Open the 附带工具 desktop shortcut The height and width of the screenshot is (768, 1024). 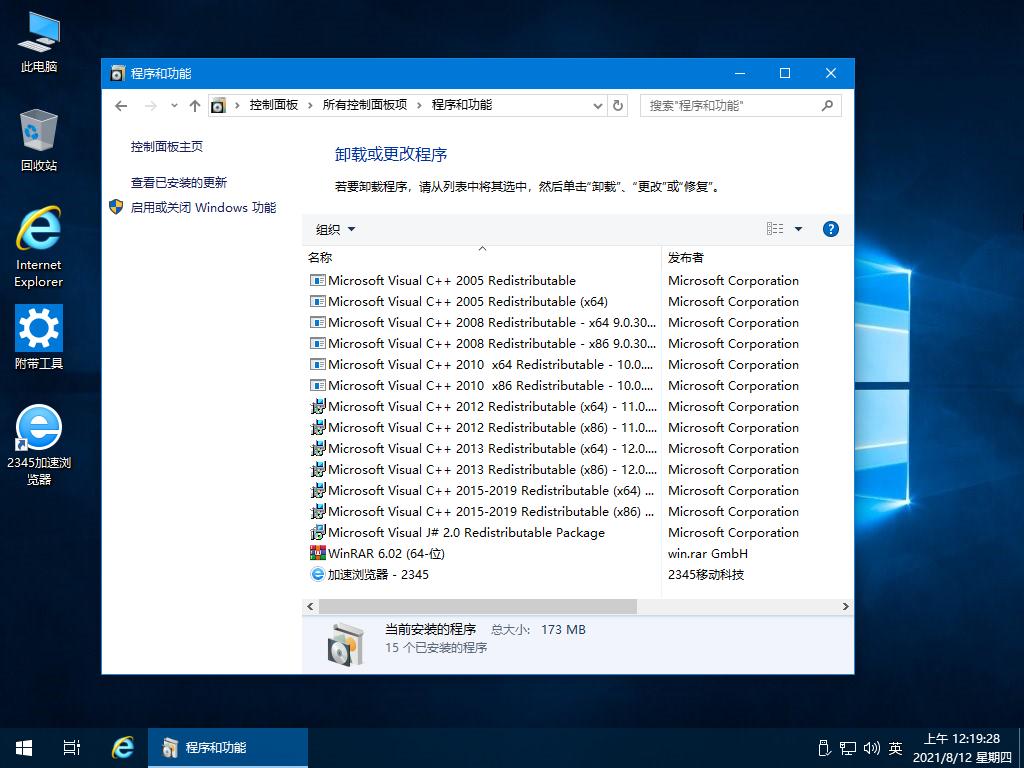39,337
